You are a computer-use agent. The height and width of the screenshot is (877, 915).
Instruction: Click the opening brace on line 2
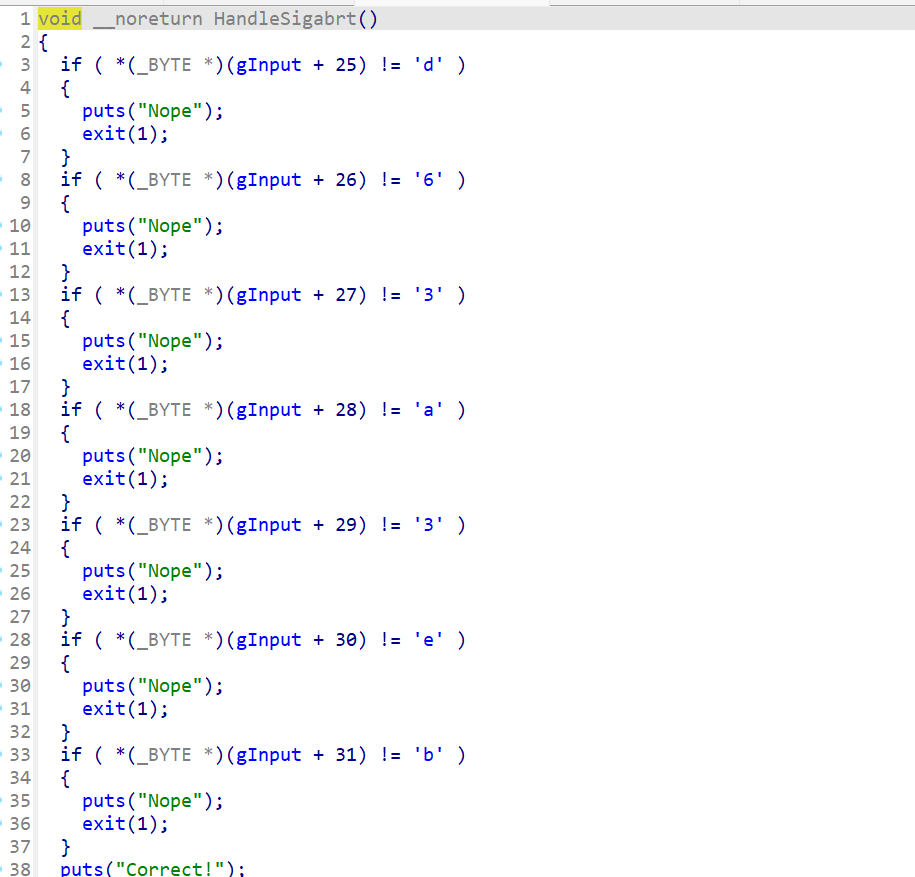[x=43, y=42]
